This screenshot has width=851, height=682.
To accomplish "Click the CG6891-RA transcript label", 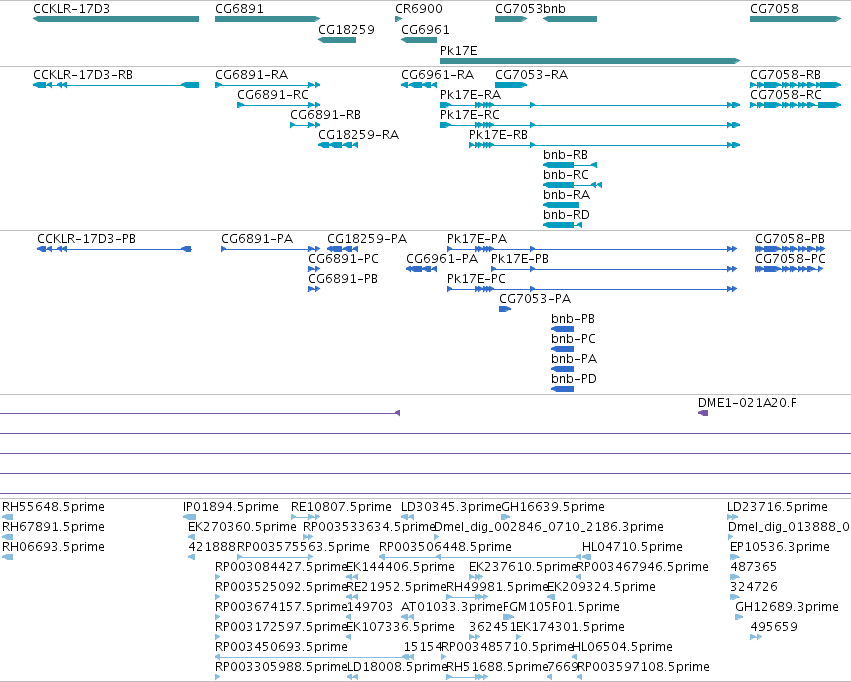I will pyautogui.click(x=251, y=74).
